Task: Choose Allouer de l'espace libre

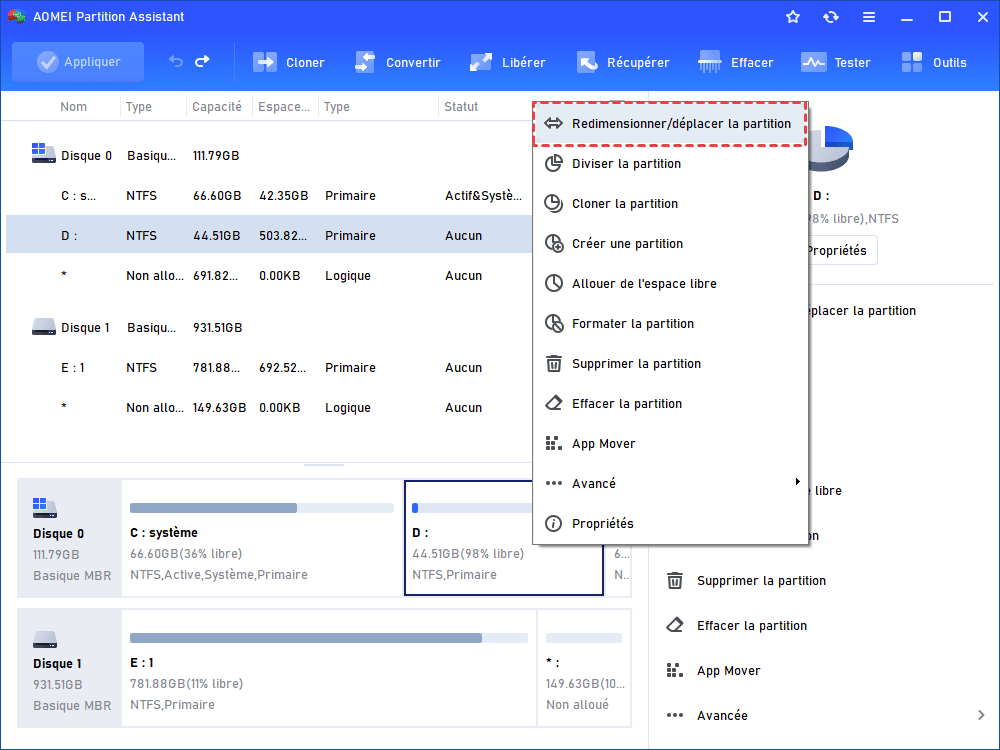Action: coord(670,284)
